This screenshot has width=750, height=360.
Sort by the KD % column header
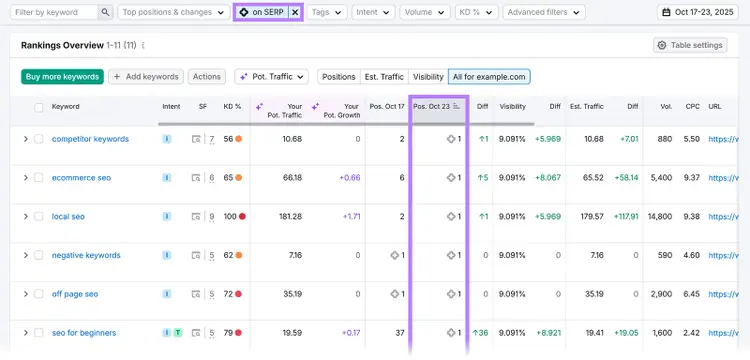coord(232,107)
